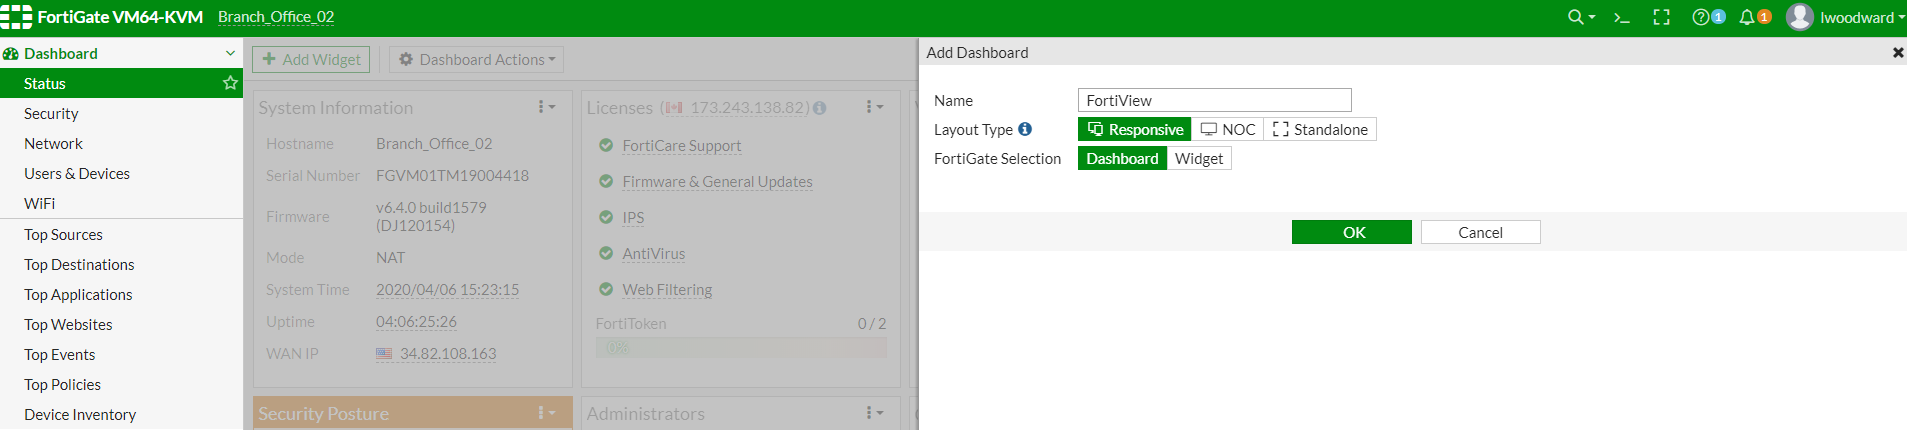The width and height of the screenshot is (1907, 430).
Task: Cancel the Add Dashboard dialog
Action: [x=1480, y=232]
